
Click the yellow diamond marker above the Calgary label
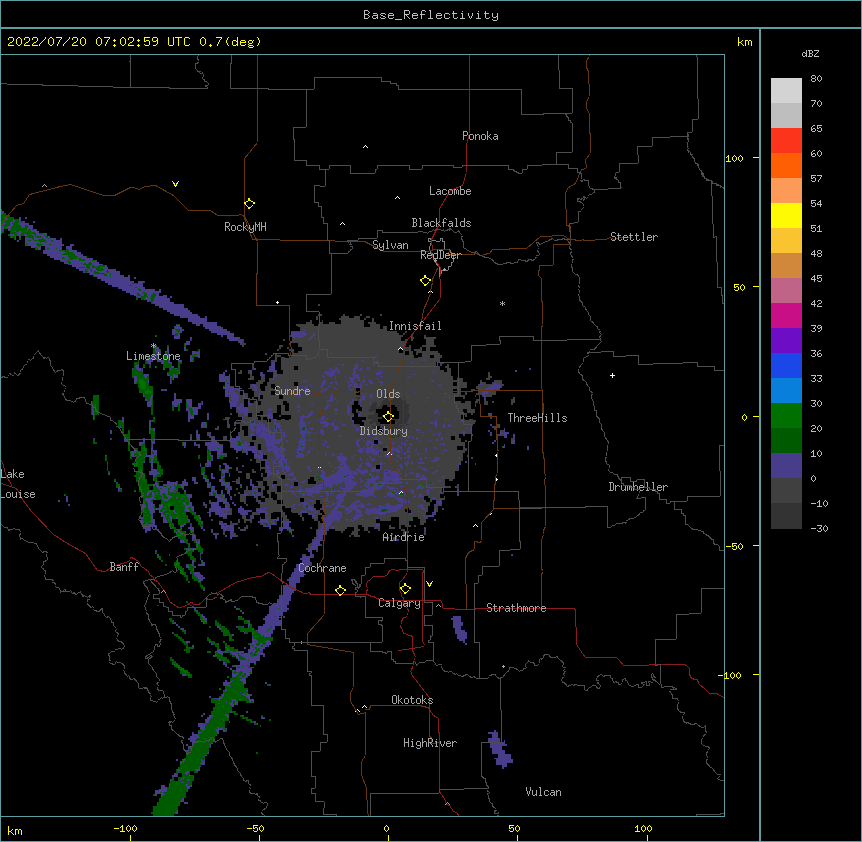pos(405,589)
